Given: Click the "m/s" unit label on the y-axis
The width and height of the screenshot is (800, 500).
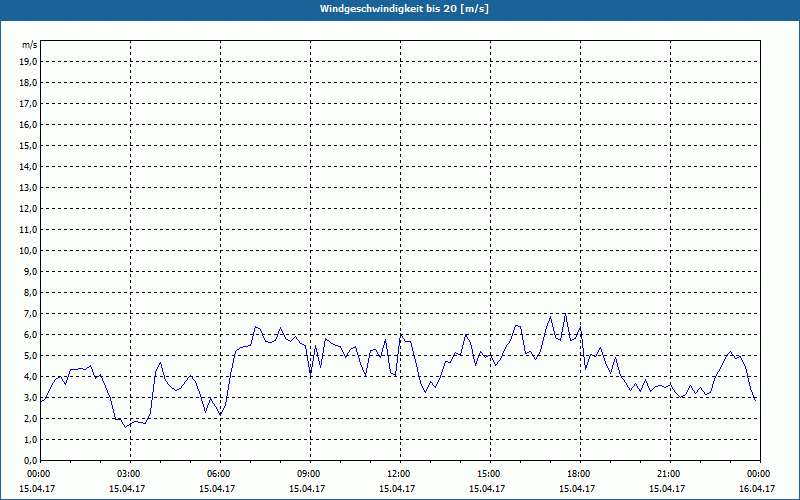Looking at the screenshot, I should 30,45.
